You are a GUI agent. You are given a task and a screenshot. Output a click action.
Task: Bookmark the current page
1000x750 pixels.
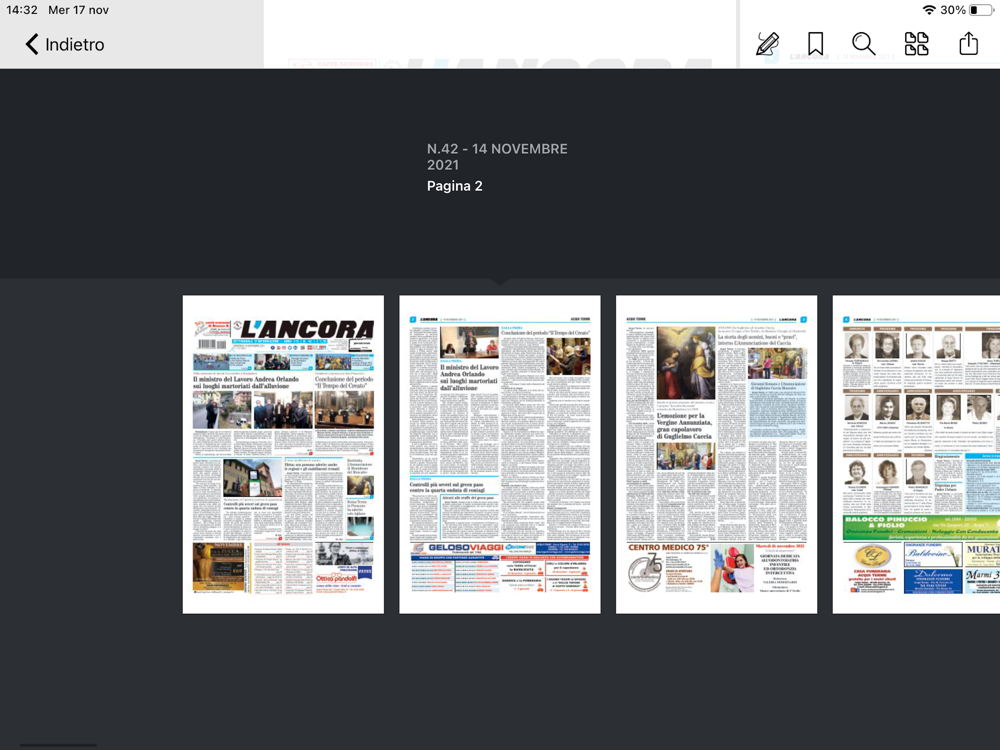pos(815,44)
